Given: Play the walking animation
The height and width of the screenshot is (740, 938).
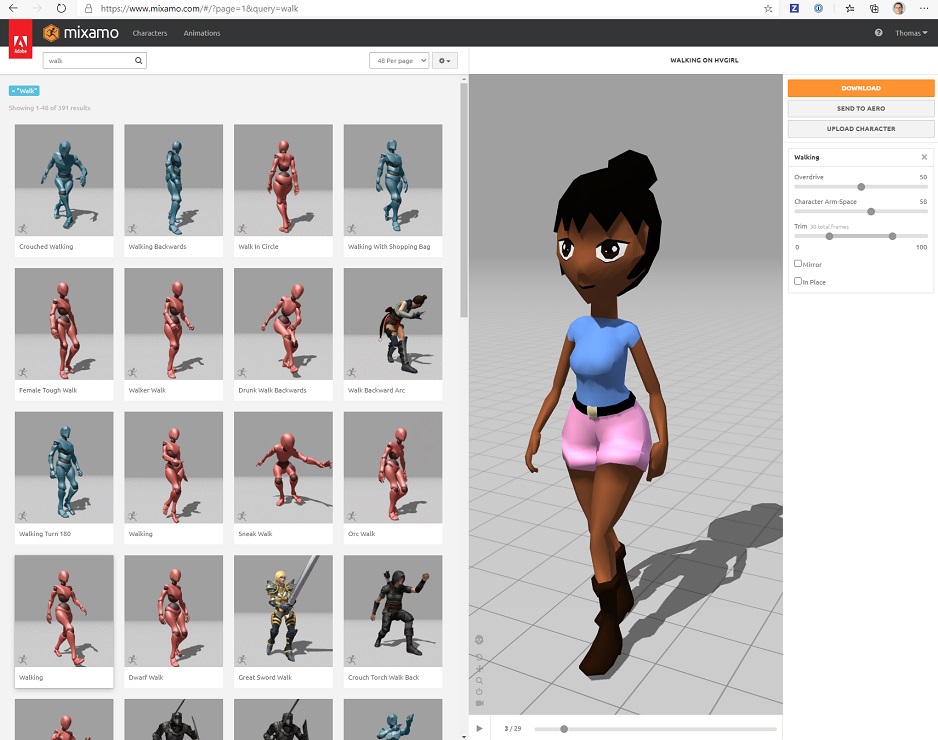Looking at the screenshot, I should [x=479, y=728].
